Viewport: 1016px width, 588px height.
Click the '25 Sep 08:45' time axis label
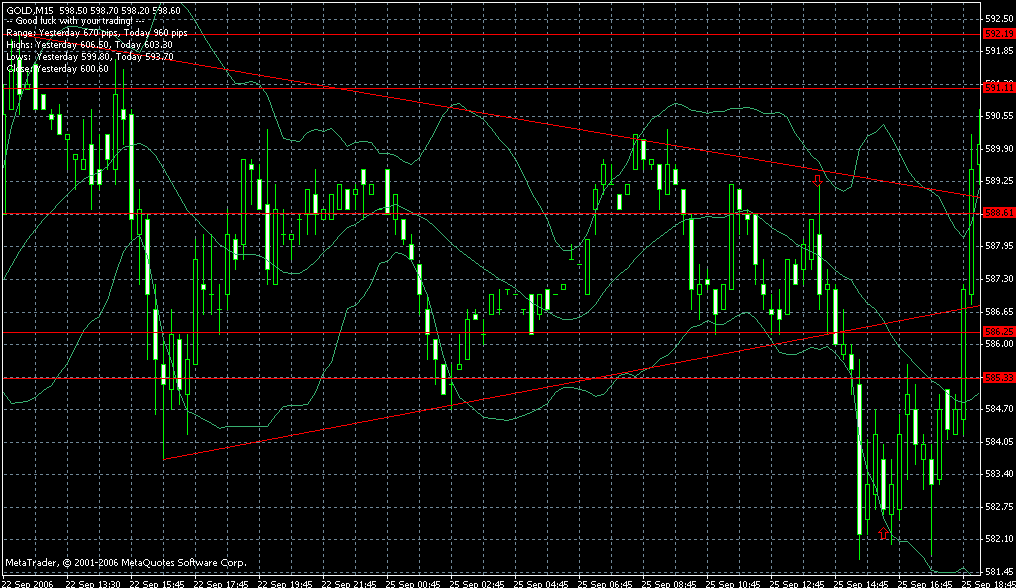point(669,583)
